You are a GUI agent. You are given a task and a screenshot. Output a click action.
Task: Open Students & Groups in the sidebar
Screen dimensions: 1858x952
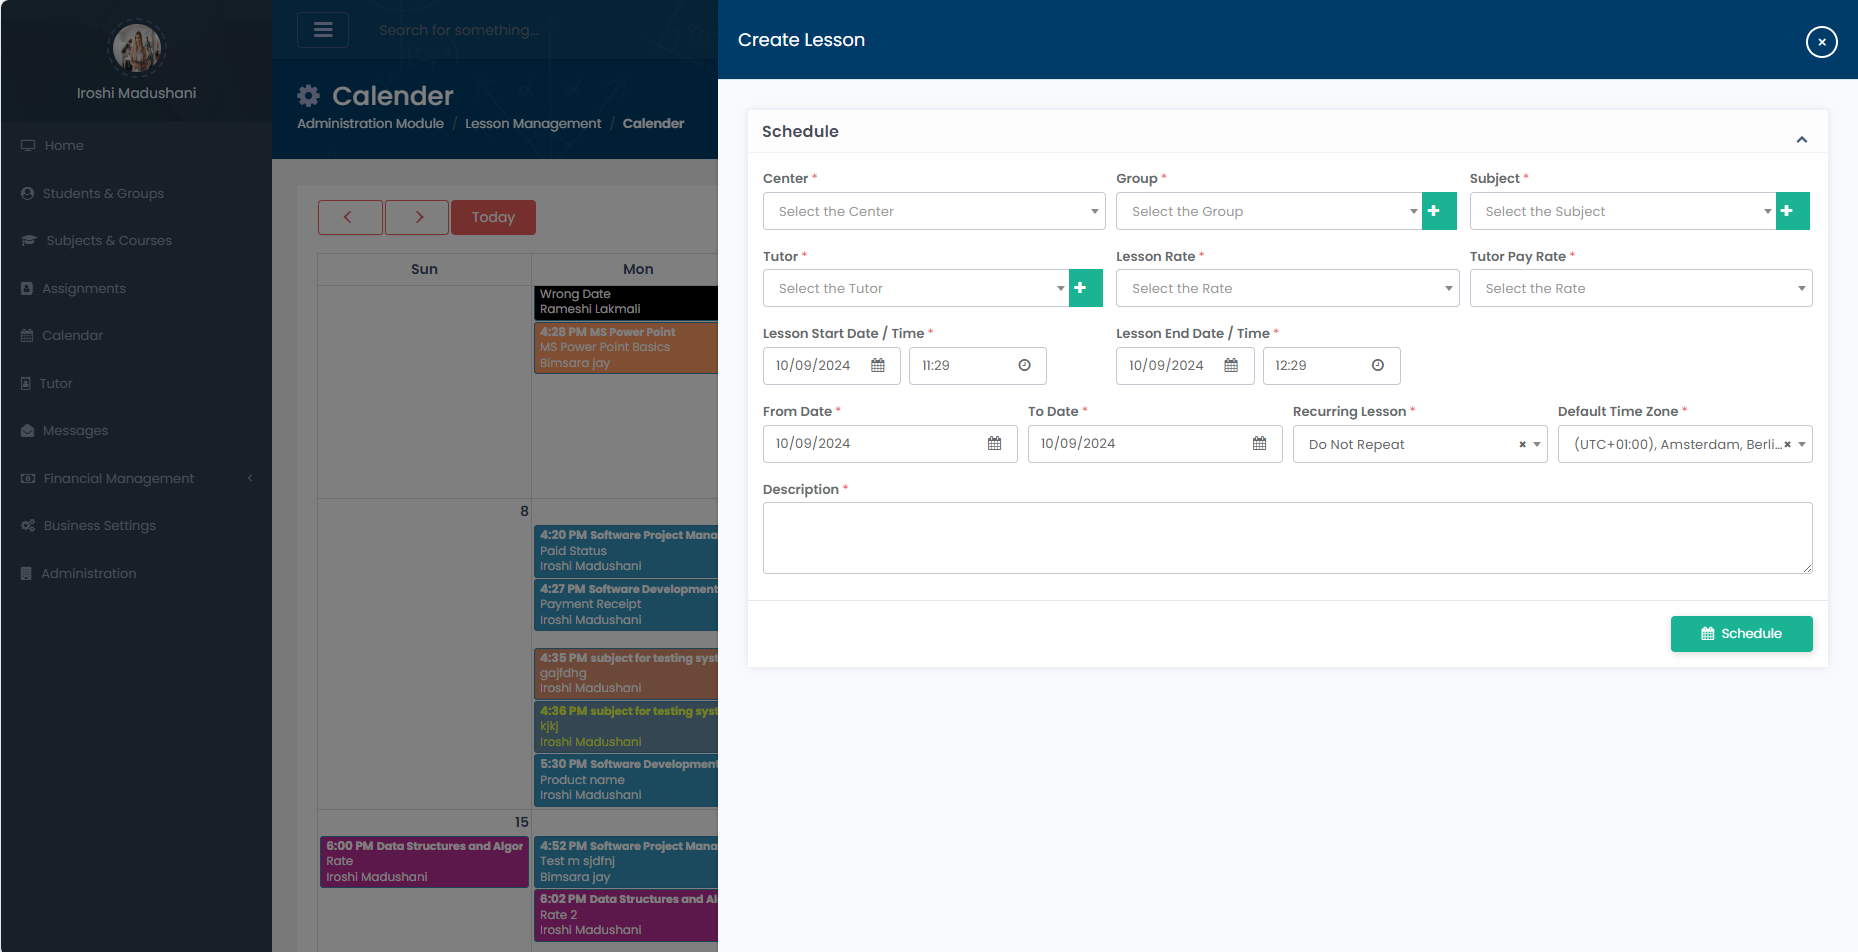103,193
